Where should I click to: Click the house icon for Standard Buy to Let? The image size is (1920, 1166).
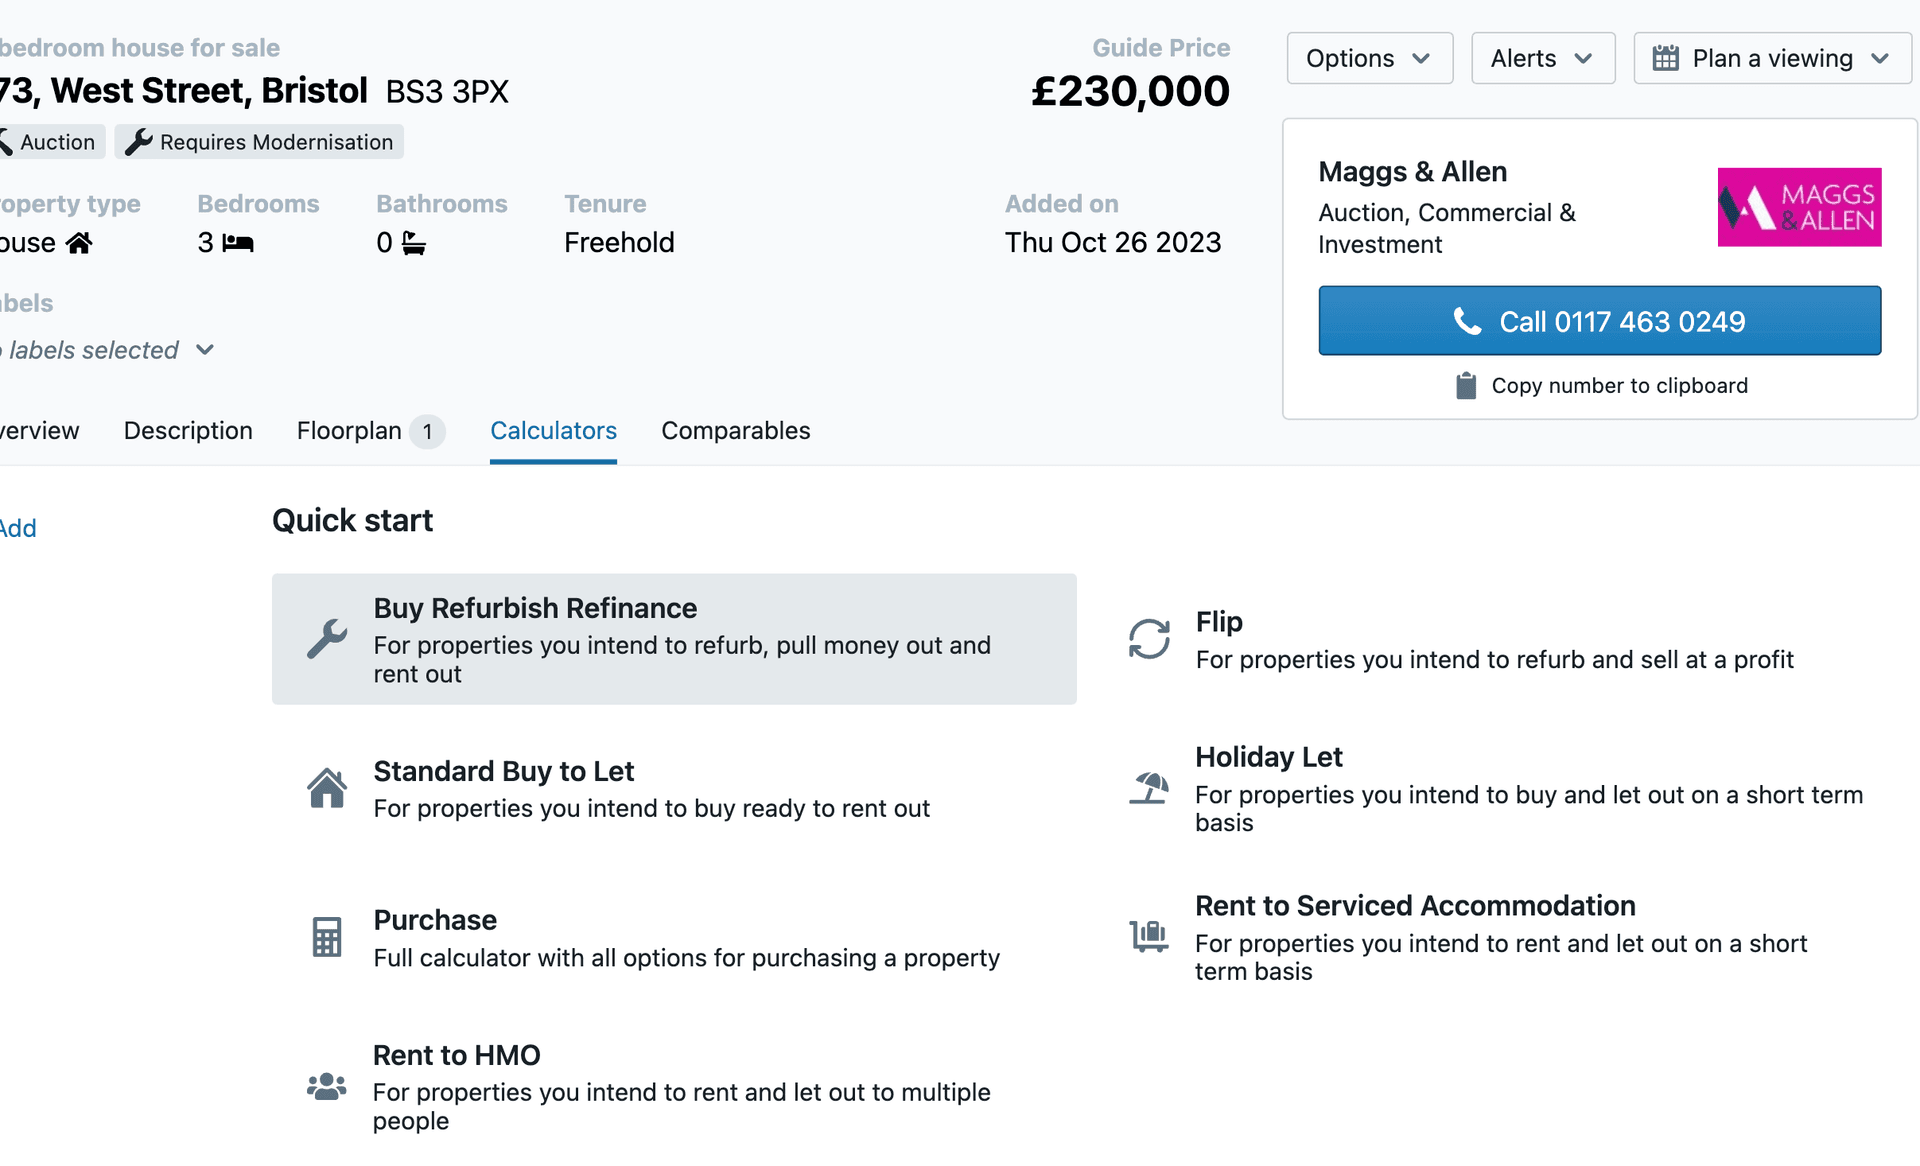point(327,788)
